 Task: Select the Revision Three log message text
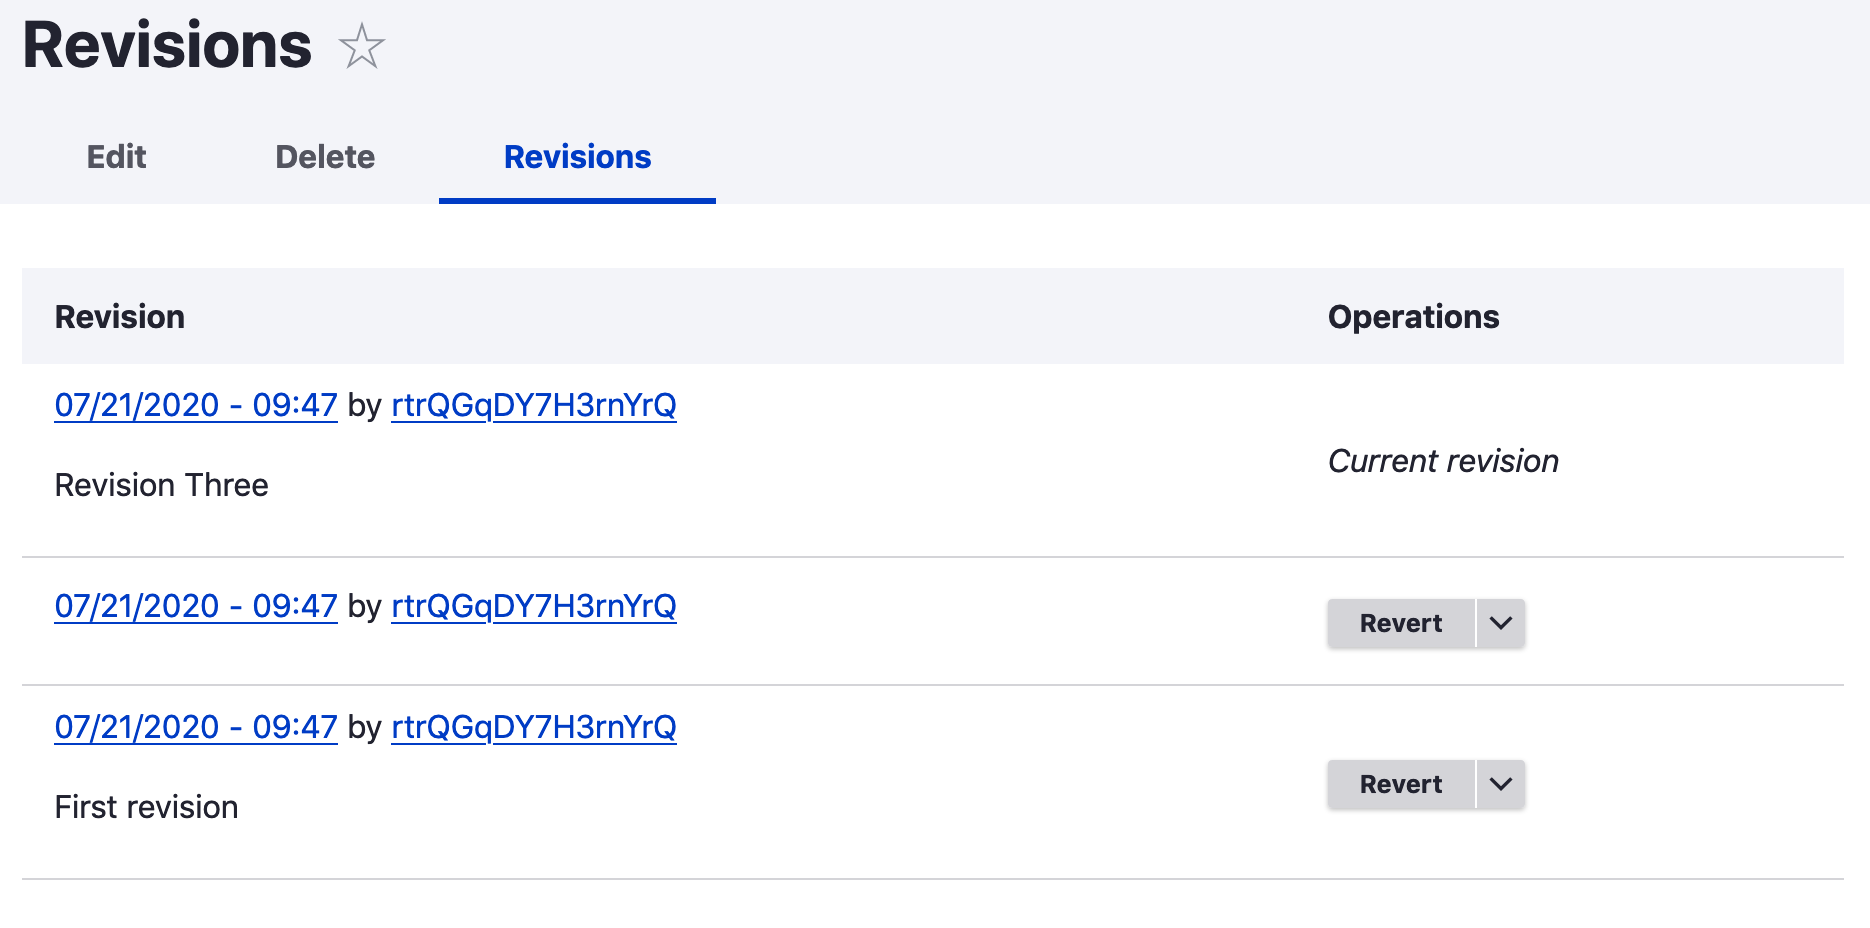[x=161, y=485]
